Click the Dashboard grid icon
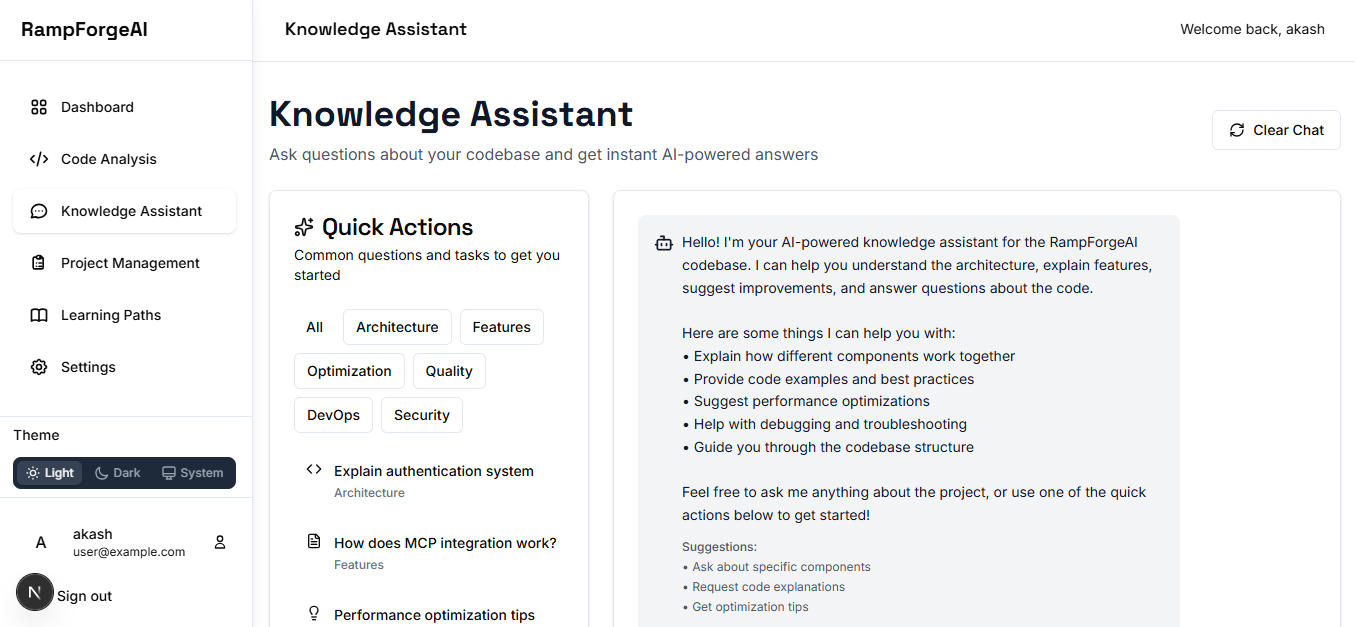1355x627 pixels. (x=39, y=107)
